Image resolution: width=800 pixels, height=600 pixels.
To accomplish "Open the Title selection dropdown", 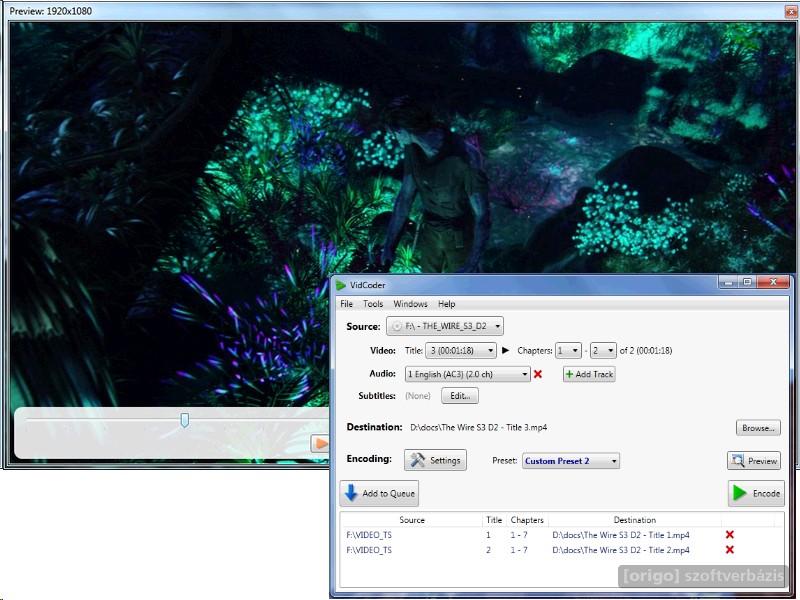I will click(x=461, y=351).
